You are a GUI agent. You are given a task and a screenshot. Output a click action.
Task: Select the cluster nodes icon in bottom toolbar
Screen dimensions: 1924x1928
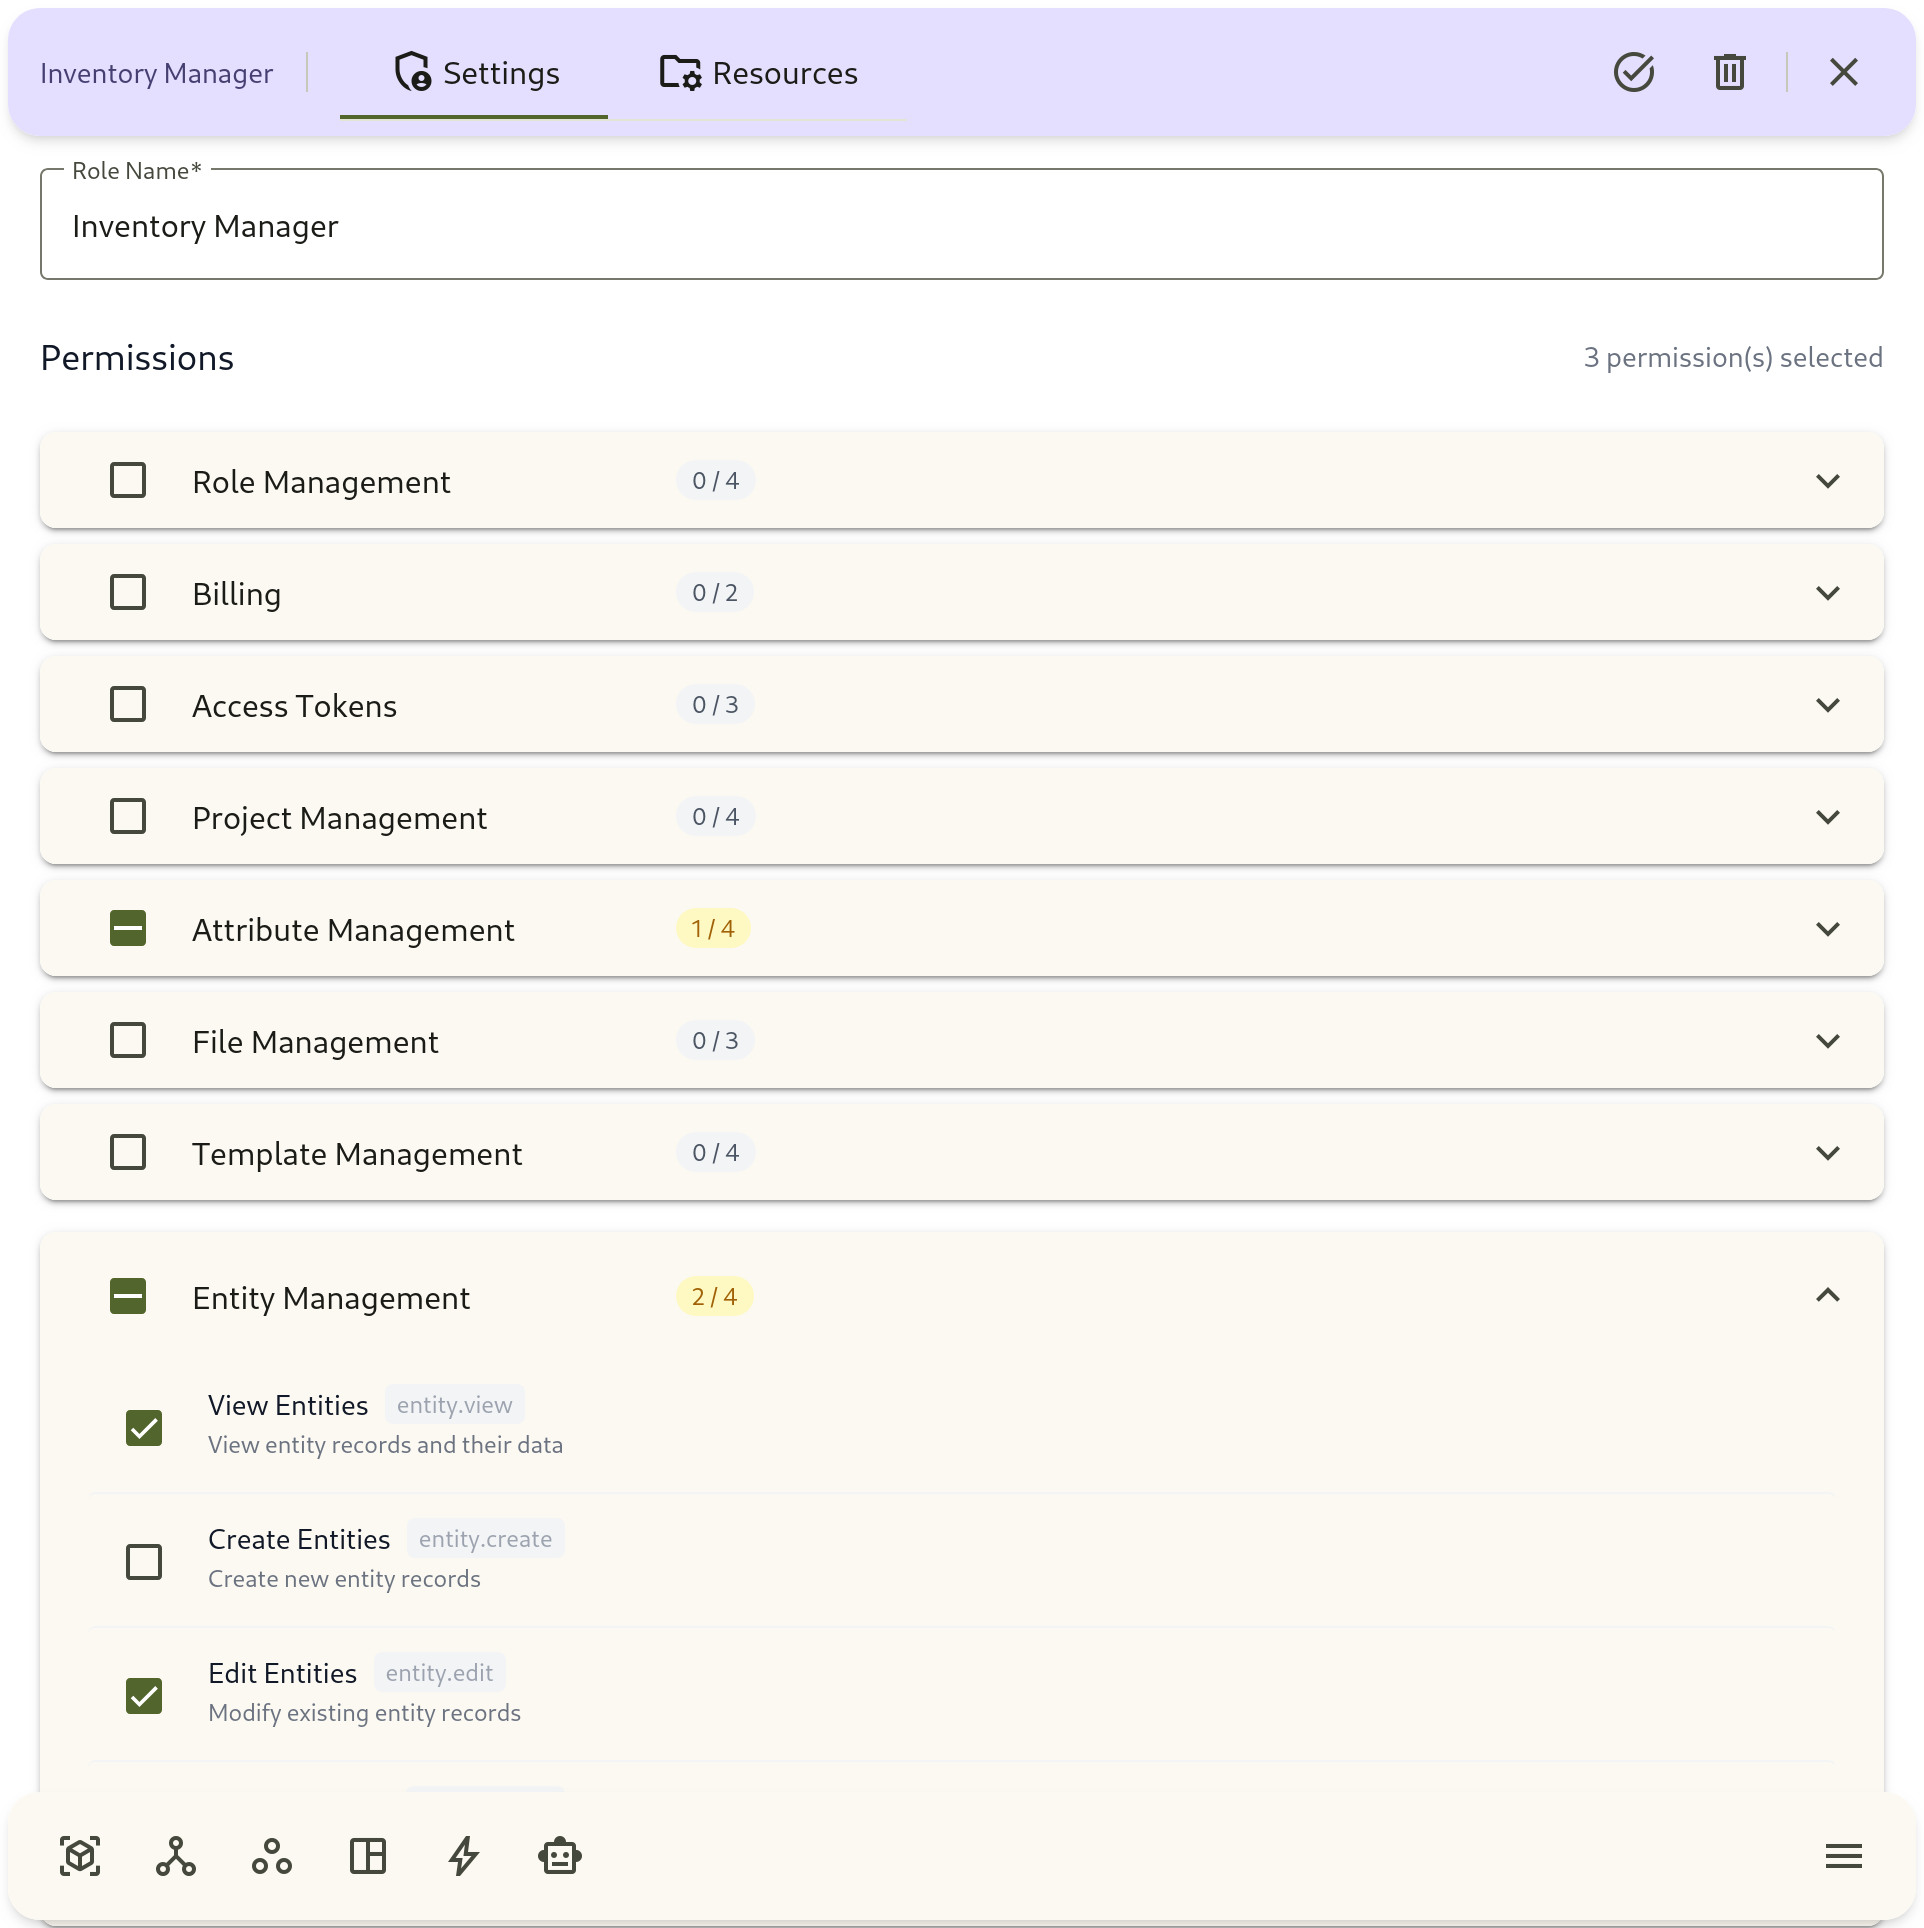pyautogui.click(x=272, y=1856)
